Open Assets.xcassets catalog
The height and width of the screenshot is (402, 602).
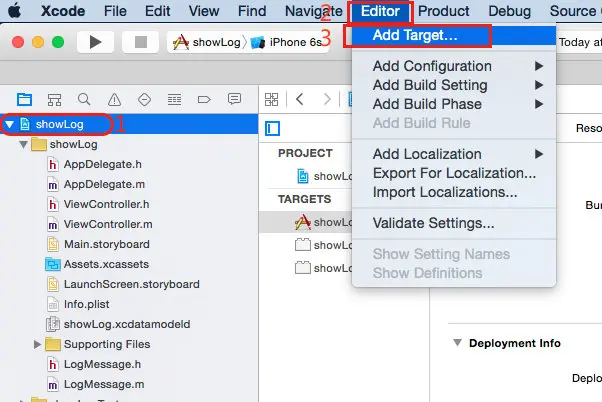(106, 264)
